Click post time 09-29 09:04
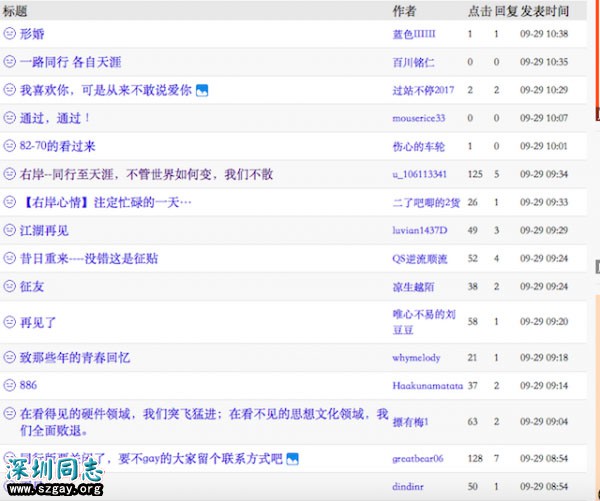This screenshot has height=501, width=600. pos(544,421)
